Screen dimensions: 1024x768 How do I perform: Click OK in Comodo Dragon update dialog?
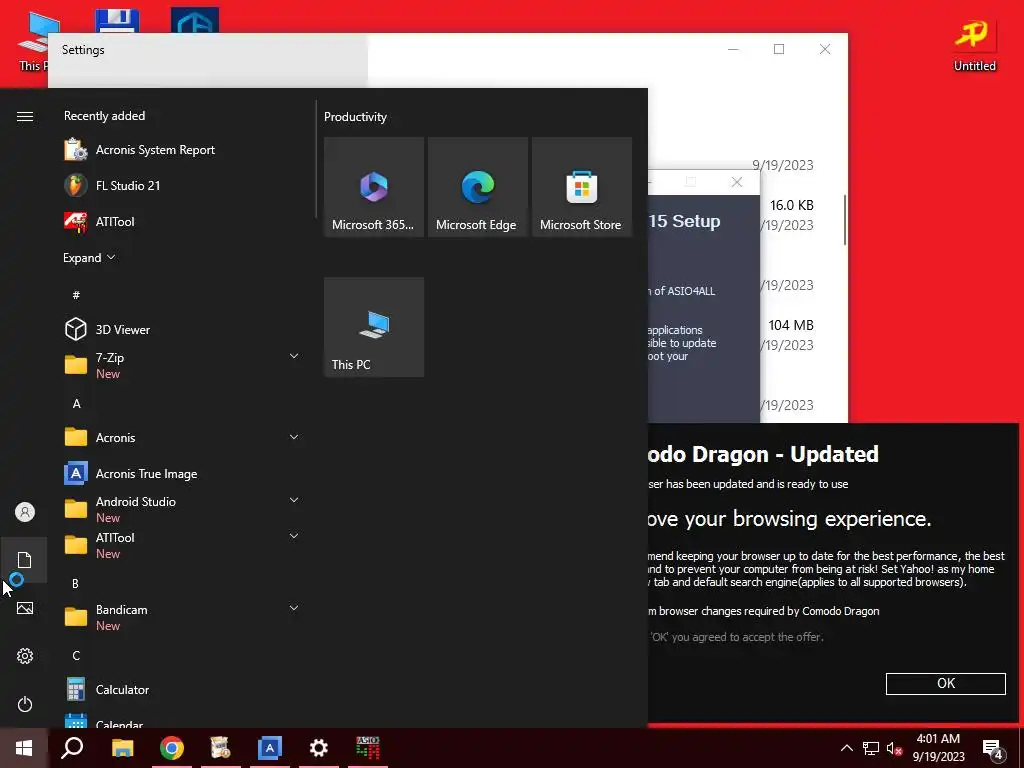coord(945,683)
